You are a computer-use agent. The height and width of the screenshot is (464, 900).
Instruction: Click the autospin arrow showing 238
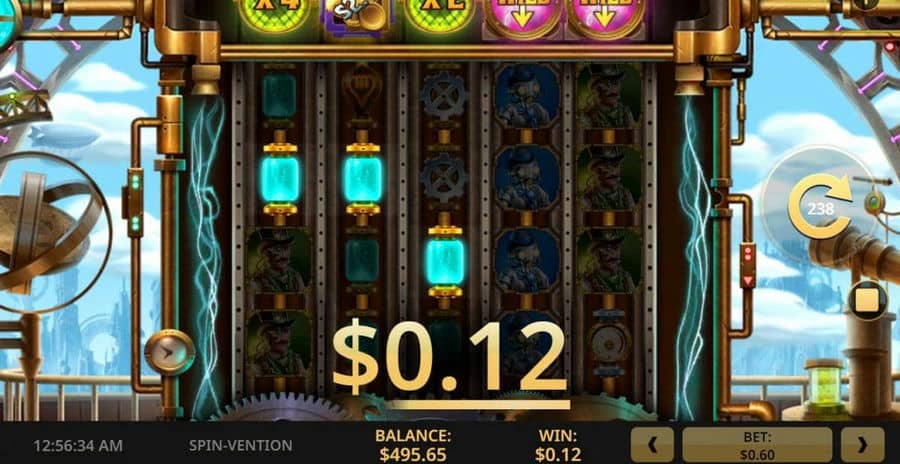(x=820, y=207)
